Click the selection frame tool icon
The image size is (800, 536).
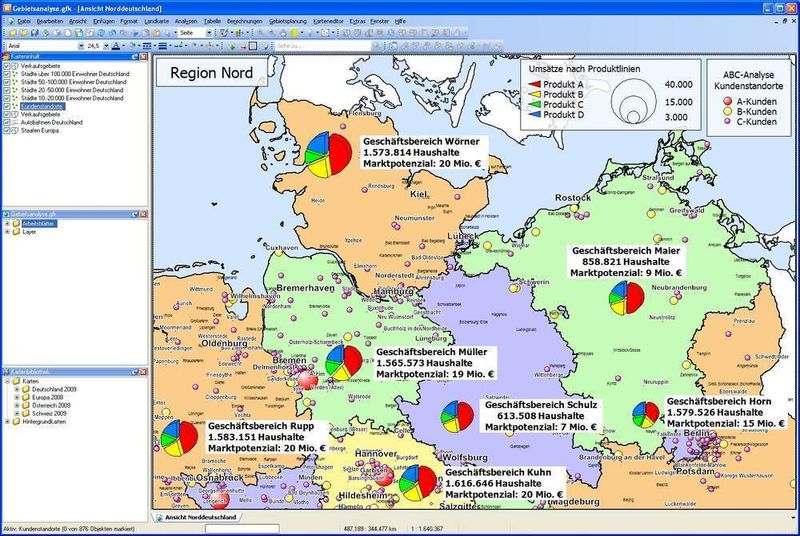pos(325,33)
